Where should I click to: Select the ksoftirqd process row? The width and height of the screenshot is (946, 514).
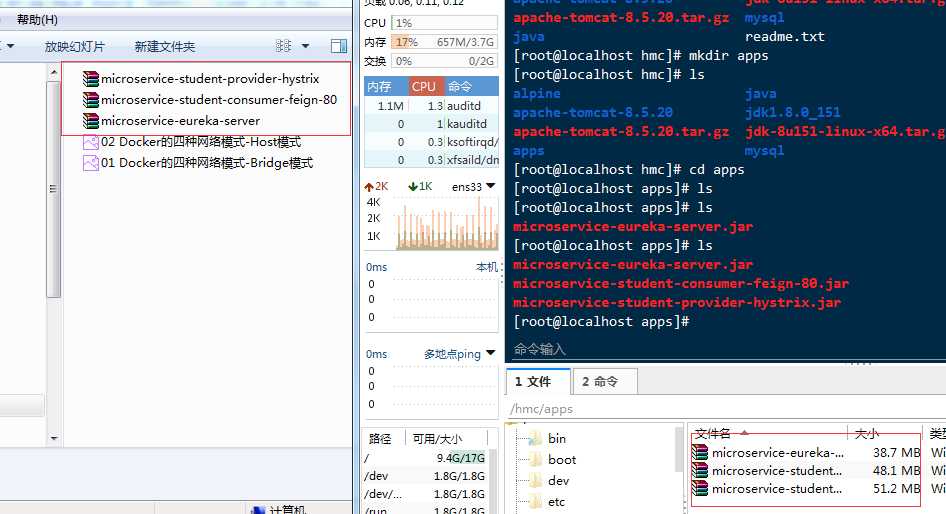pos(431,142)
